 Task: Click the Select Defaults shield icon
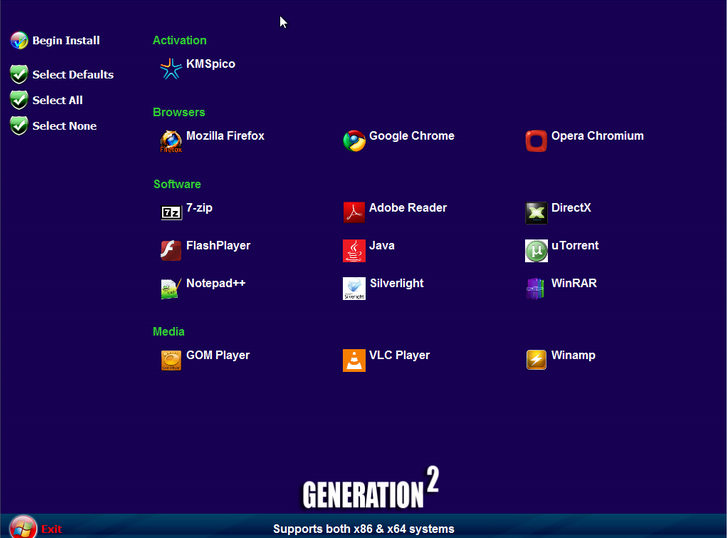click(x=19, y=74)
